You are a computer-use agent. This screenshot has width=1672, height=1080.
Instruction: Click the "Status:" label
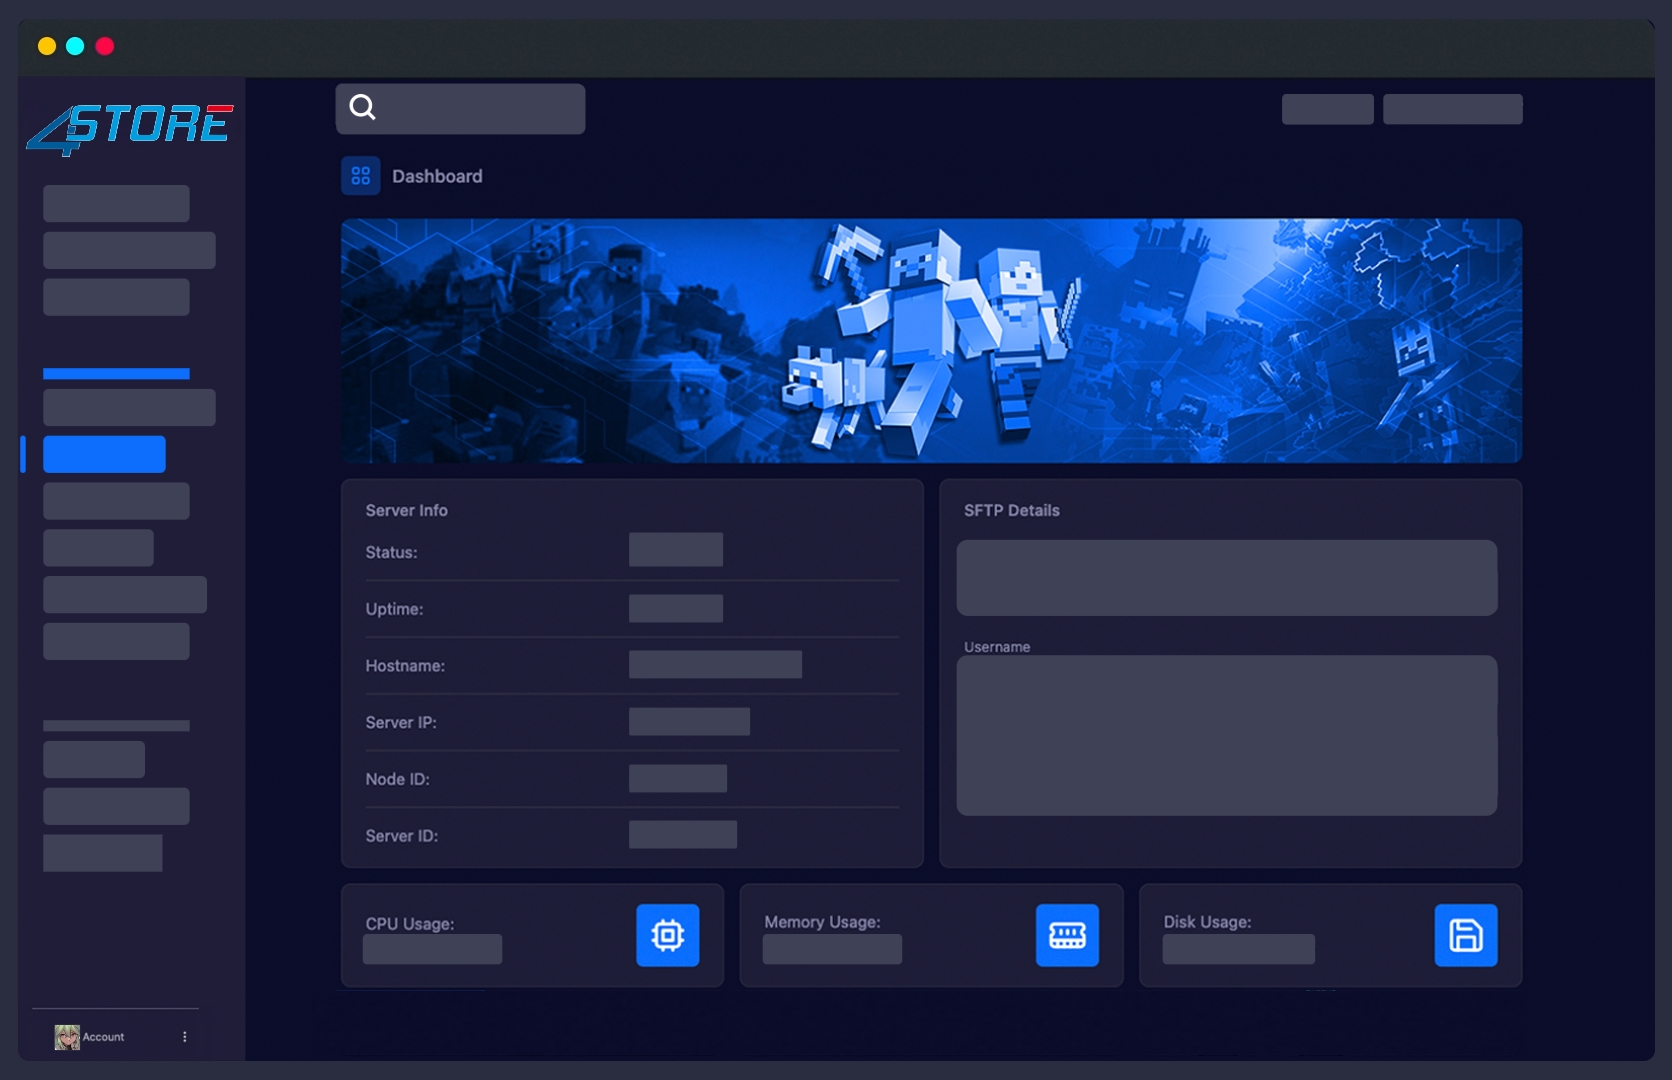click(x=391, y=552)
